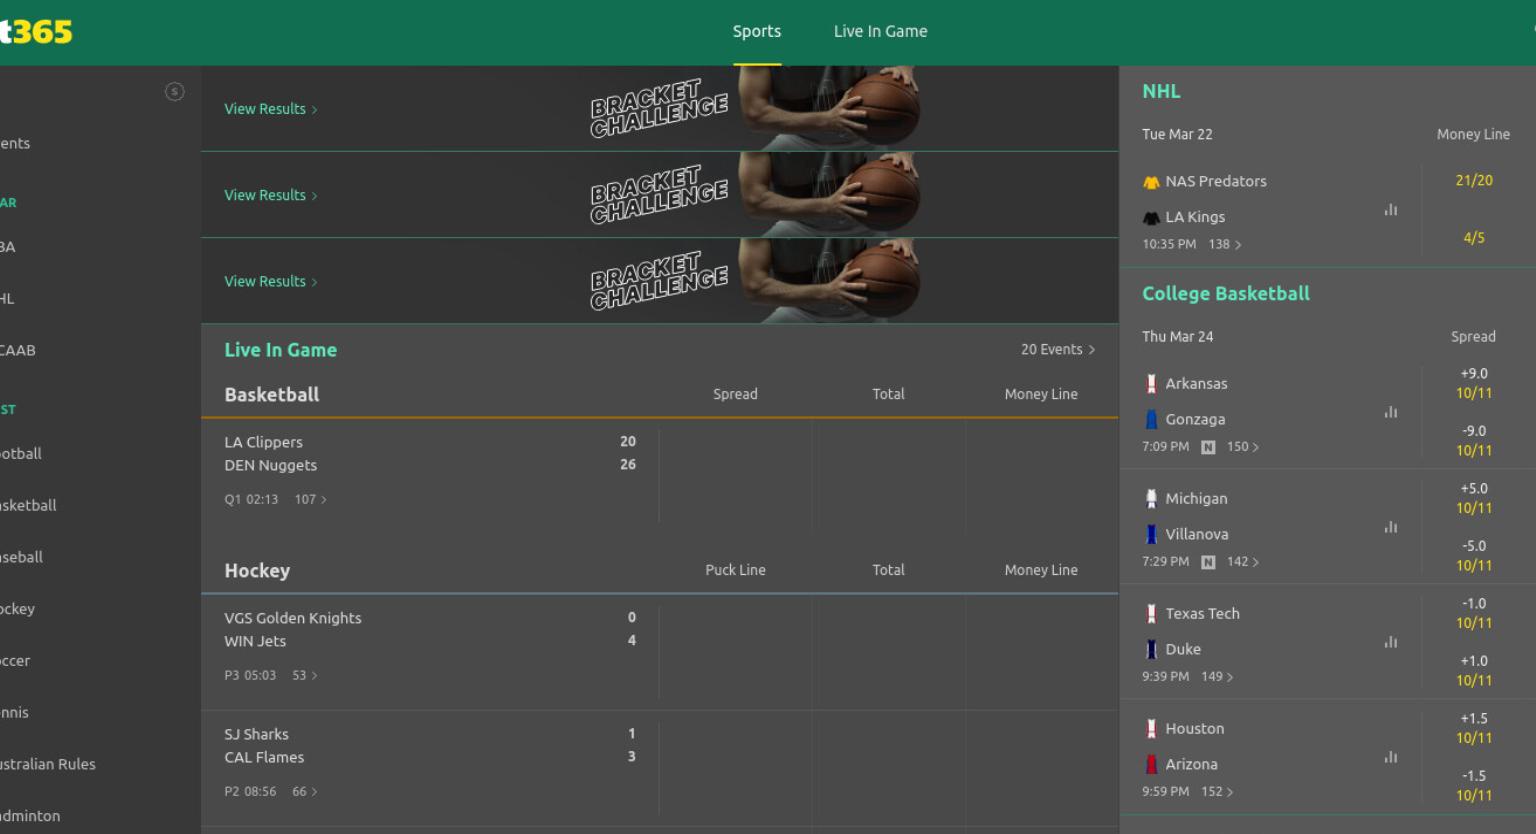The width and height of the screenshot is (1536, 834).
Task: Expand 107 markets for Clippers vs Nuggets
Action: [x=311, y=499]
